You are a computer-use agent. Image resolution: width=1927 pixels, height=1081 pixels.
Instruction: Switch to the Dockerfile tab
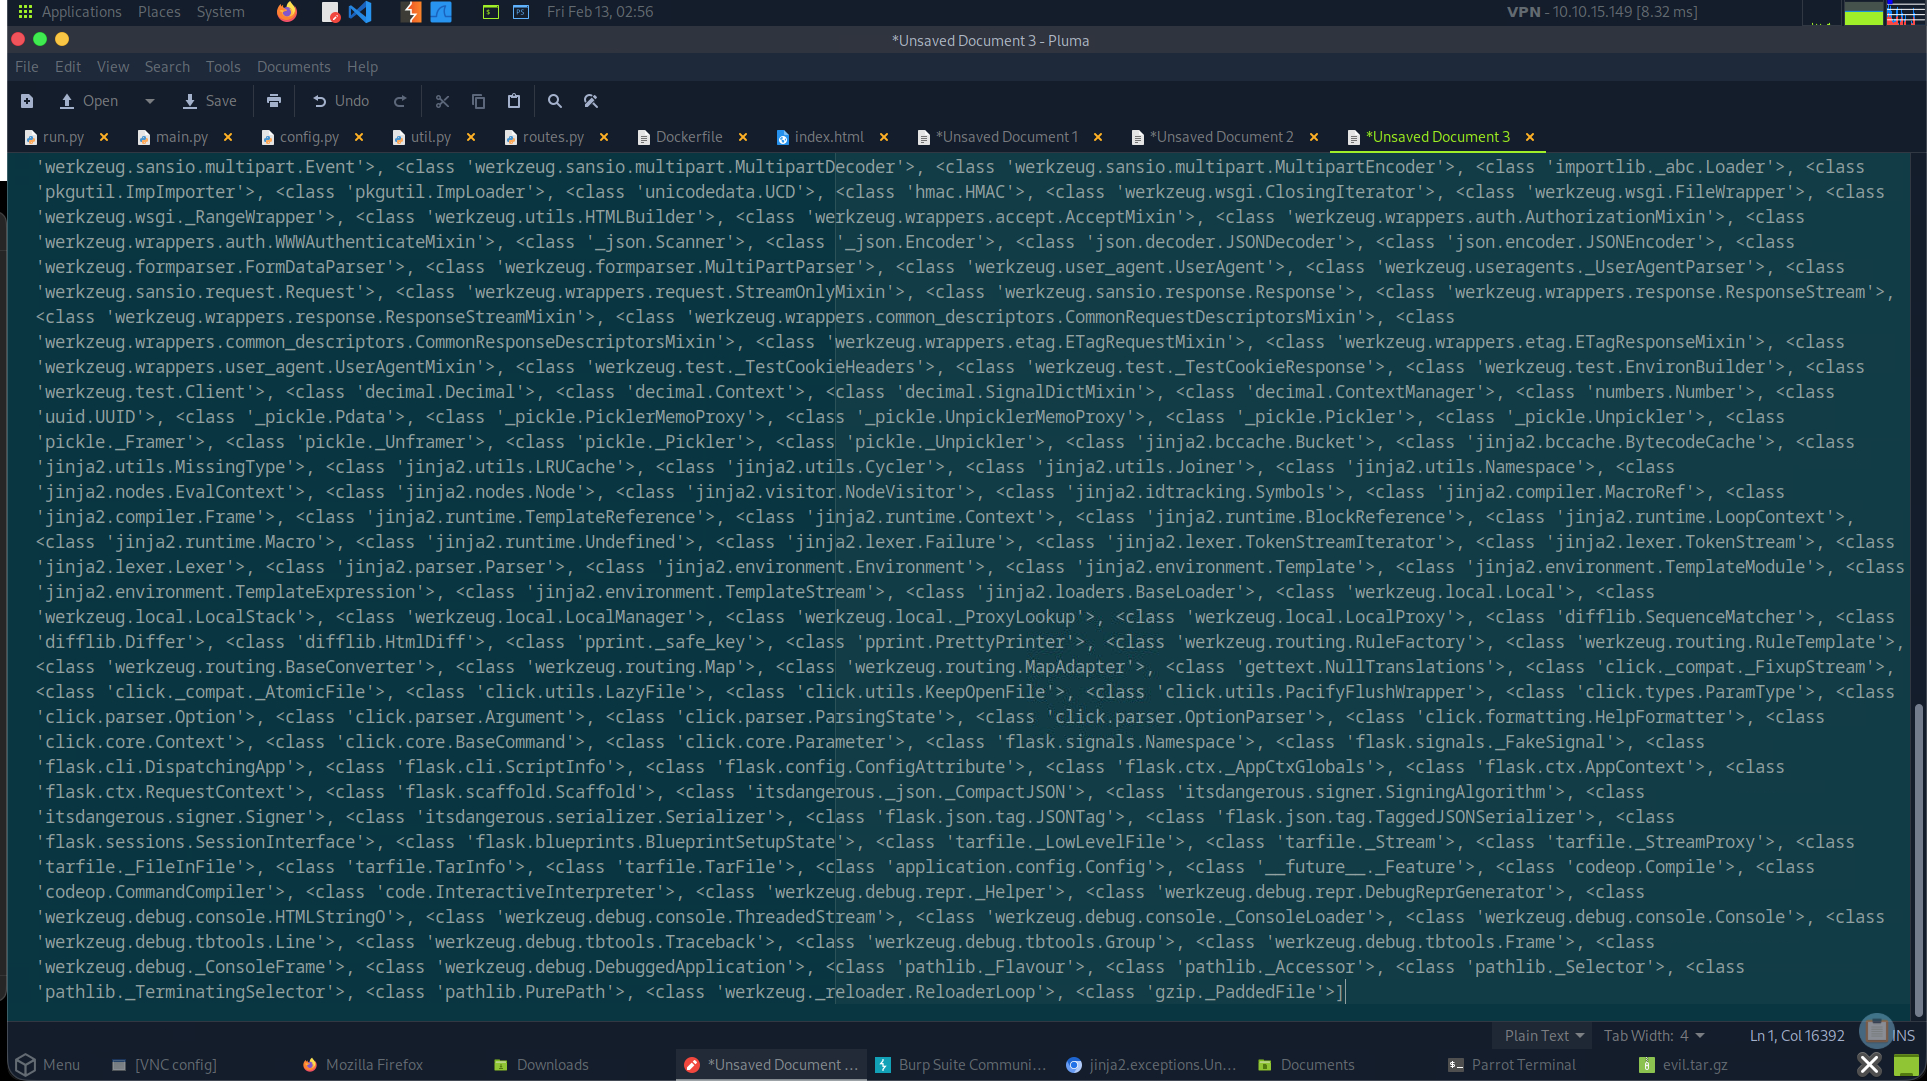click(688, 137)
